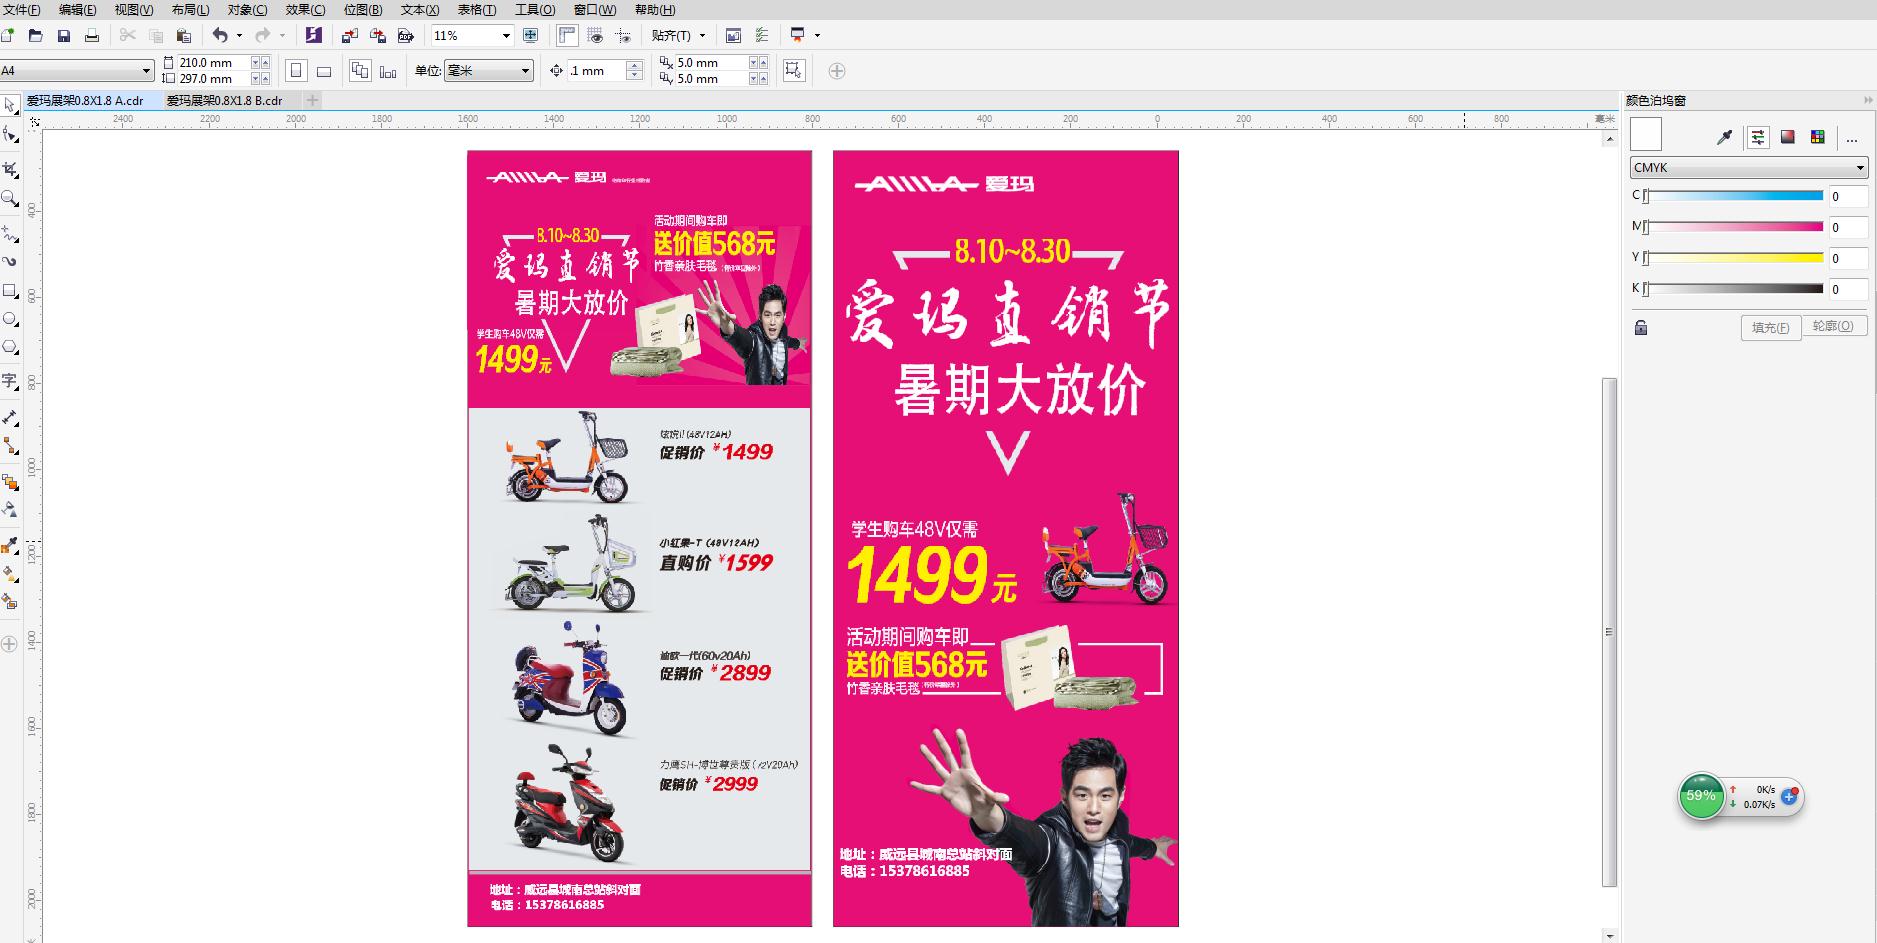Select the Freehand drawing tool

10,233
